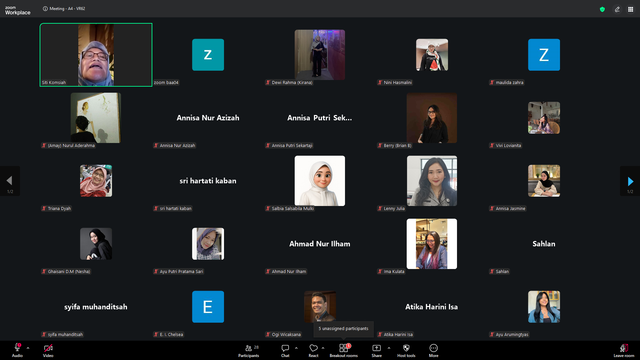640x360 pixels.
Task: Select Salbia Salsabila Mulki cartoon avatar
Action: [320, 181]
